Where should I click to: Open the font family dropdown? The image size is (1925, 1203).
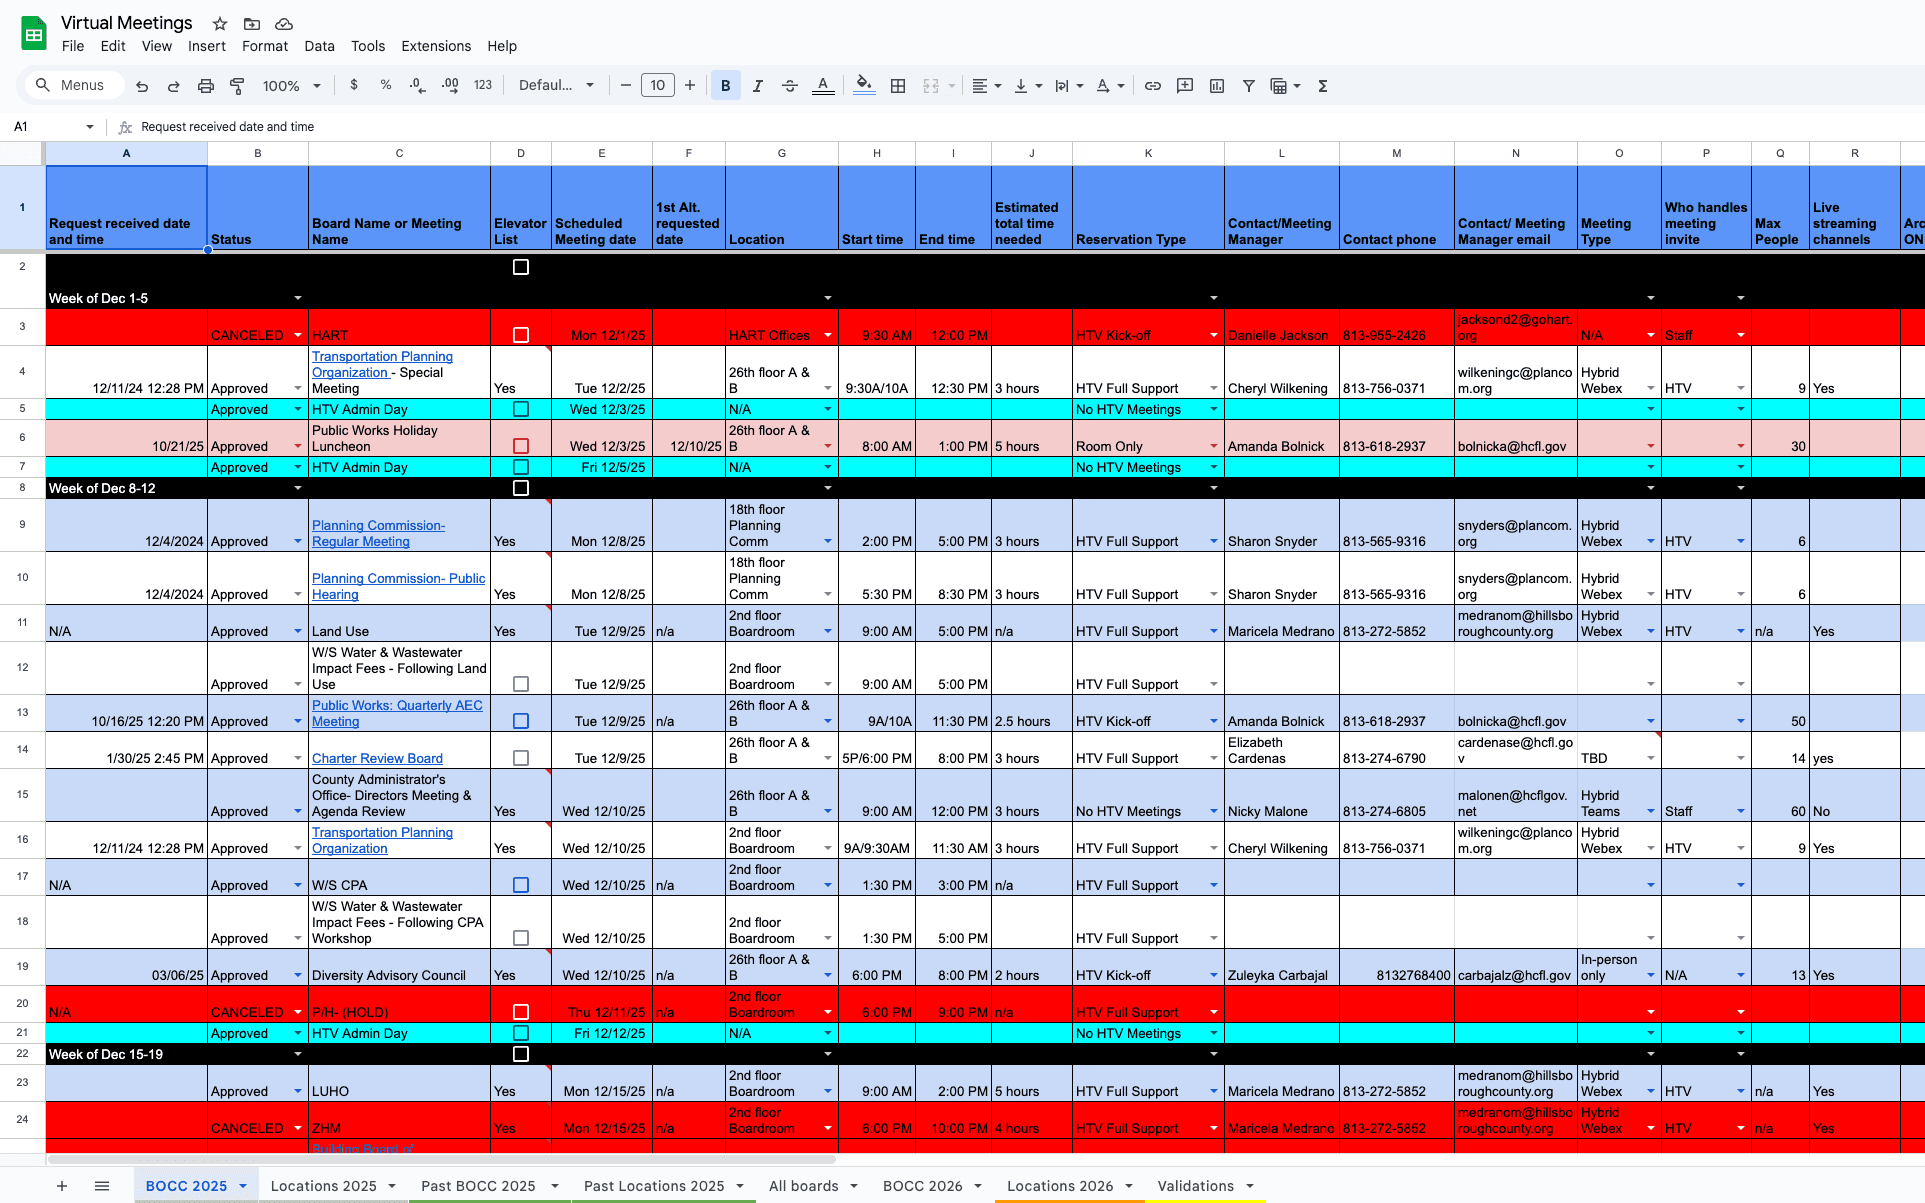556,86
